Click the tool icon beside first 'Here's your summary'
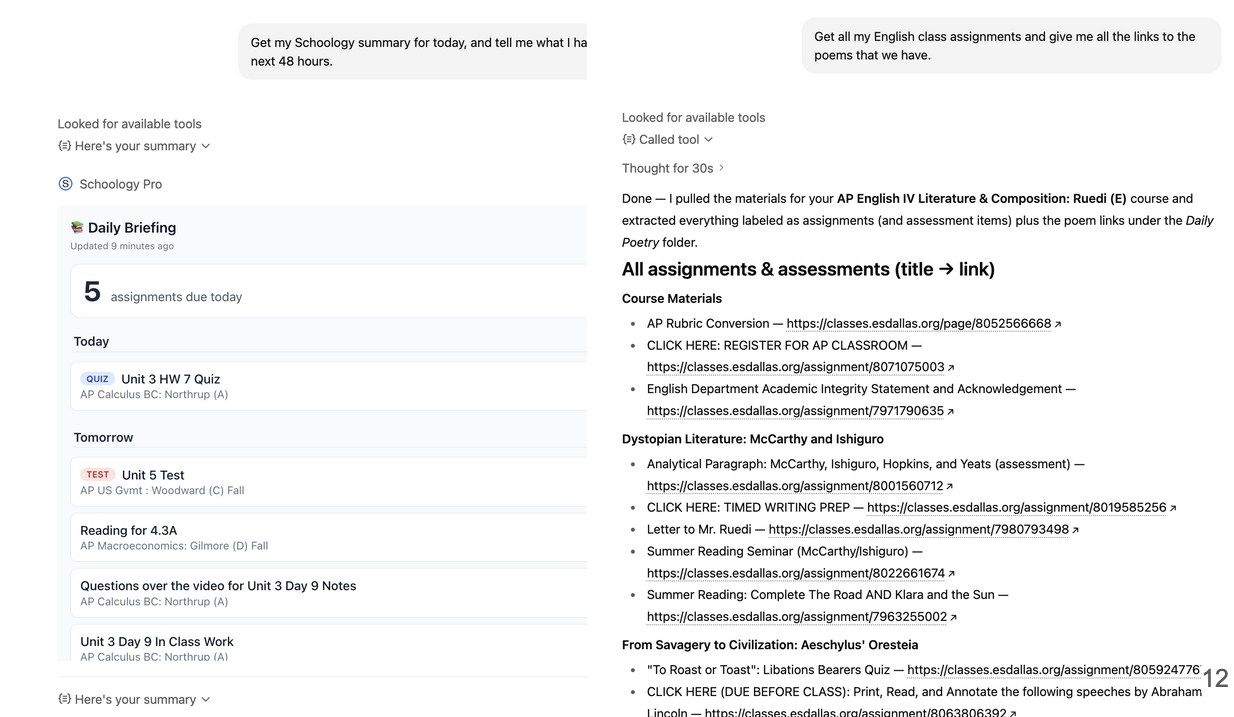 point(64,146)
